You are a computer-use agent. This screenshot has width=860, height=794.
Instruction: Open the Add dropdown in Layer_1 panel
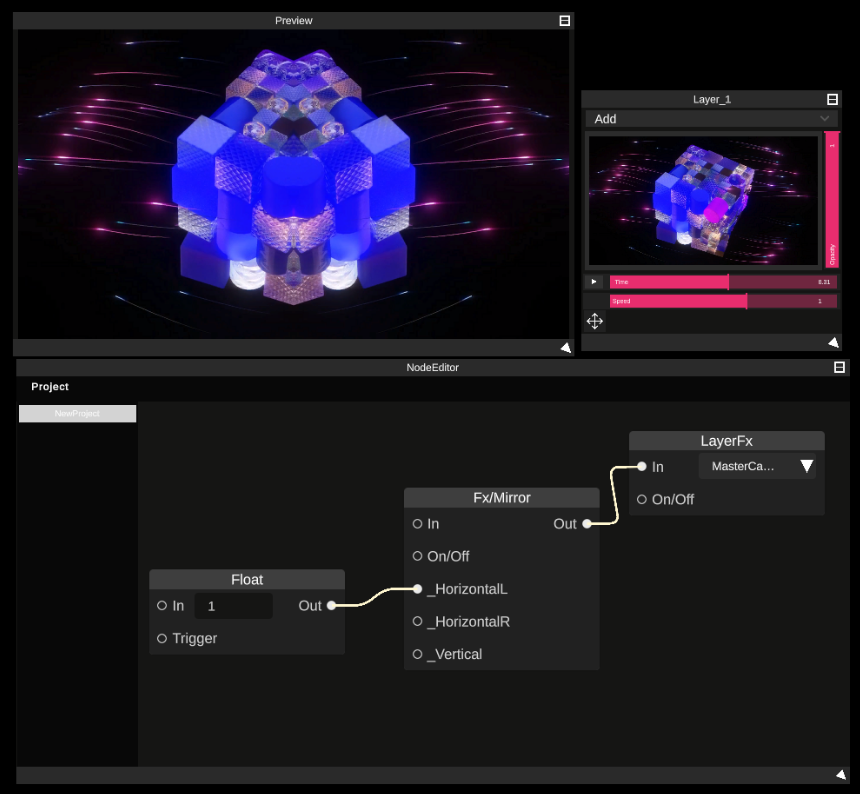coord(712,118)
